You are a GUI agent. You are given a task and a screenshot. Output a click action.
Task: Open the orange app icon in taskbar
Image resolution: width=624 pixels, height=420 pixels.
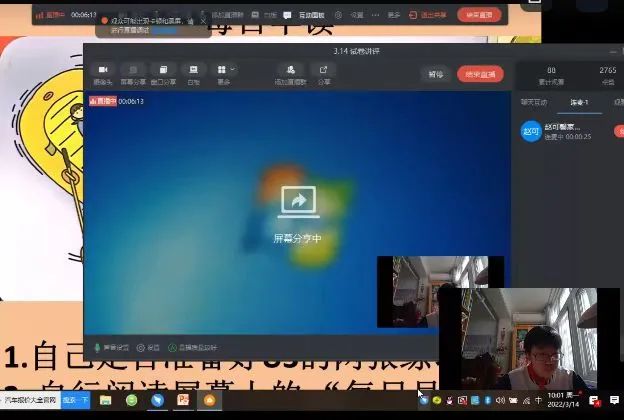(210, 400)
